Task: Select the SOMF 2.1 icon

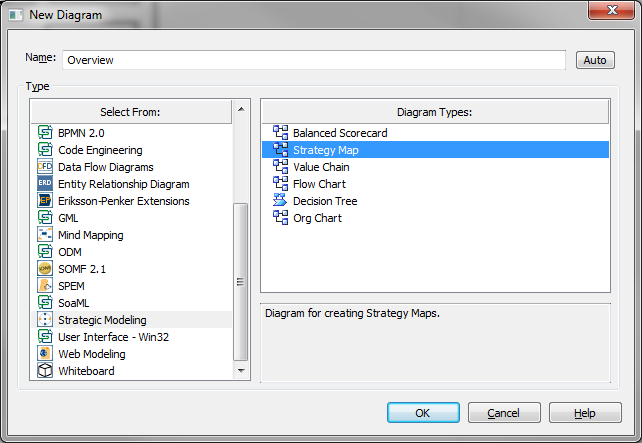Action: pyautogui.click(x=45, y=269)
